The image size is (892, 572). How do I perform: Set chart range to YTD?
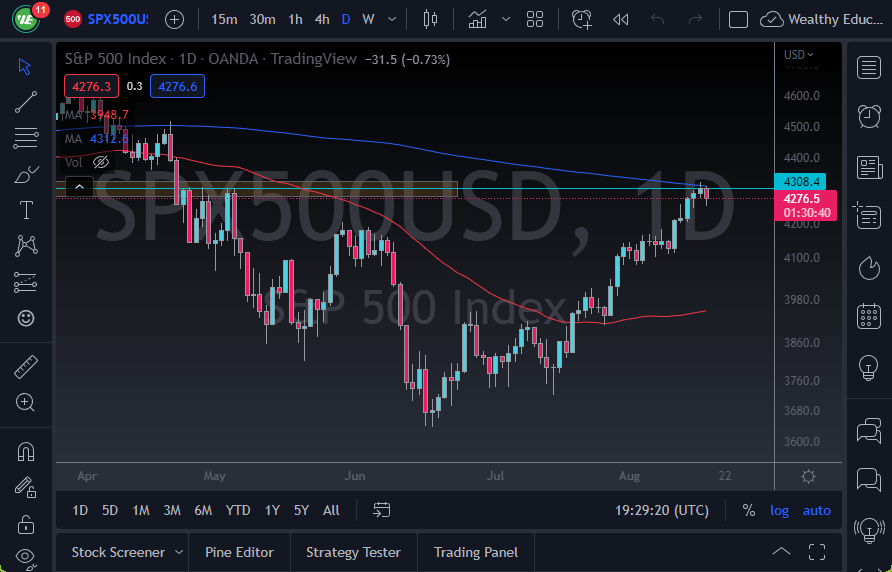[238, 510]
